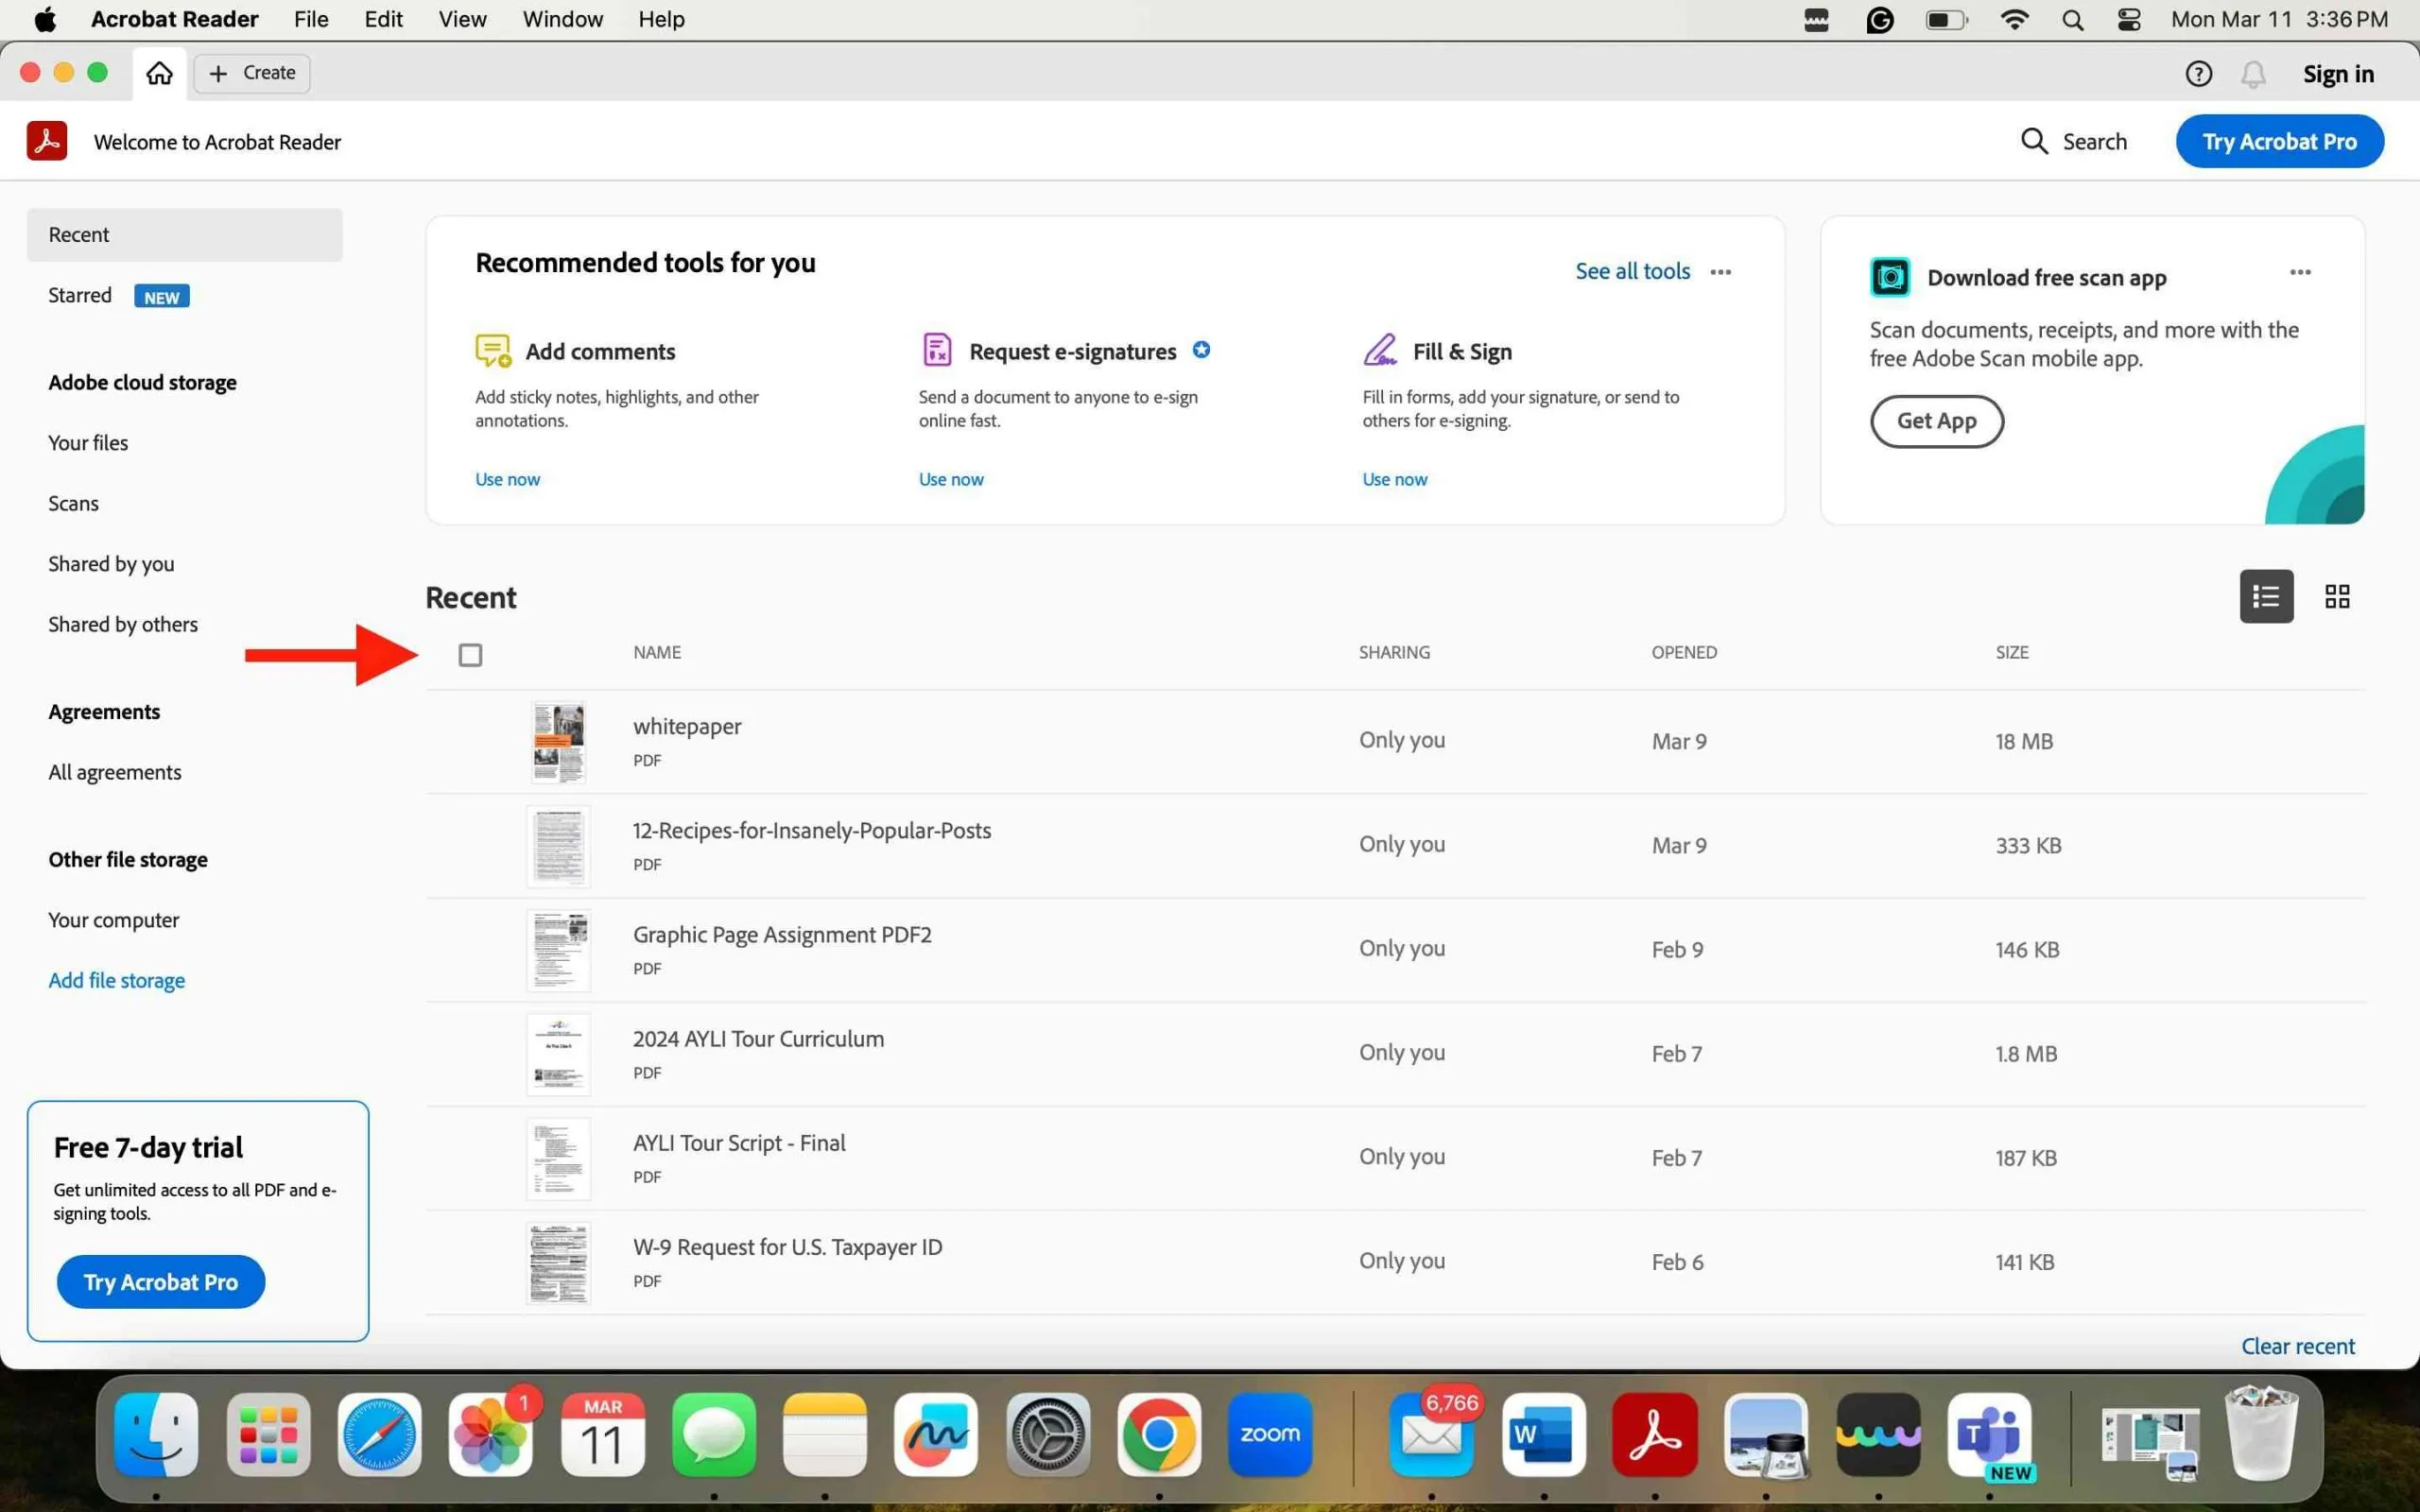Click the Request E-signatures tool icon
Viewport: 2420px width, 1512px height.
point(938,351)
